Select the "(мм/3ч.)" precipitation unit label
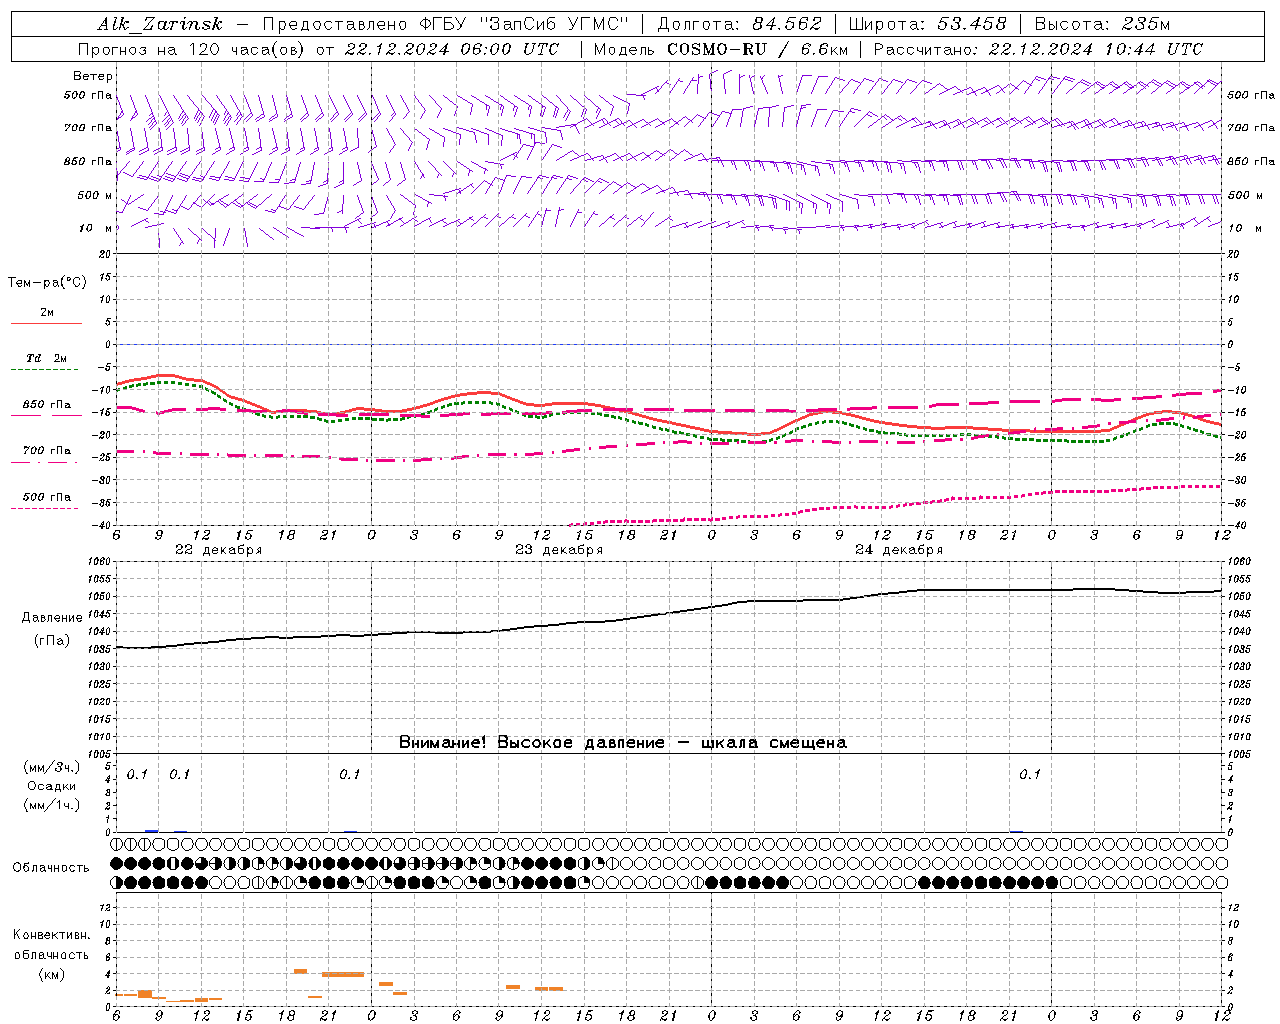 click(52, 767)
